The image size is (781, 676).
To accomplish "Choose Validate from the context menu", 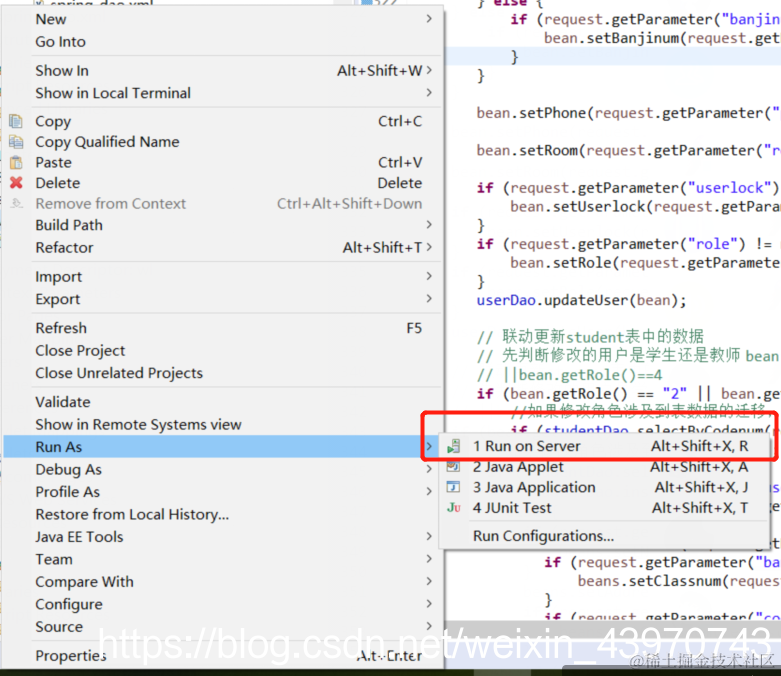I will (x=222, y=402).
